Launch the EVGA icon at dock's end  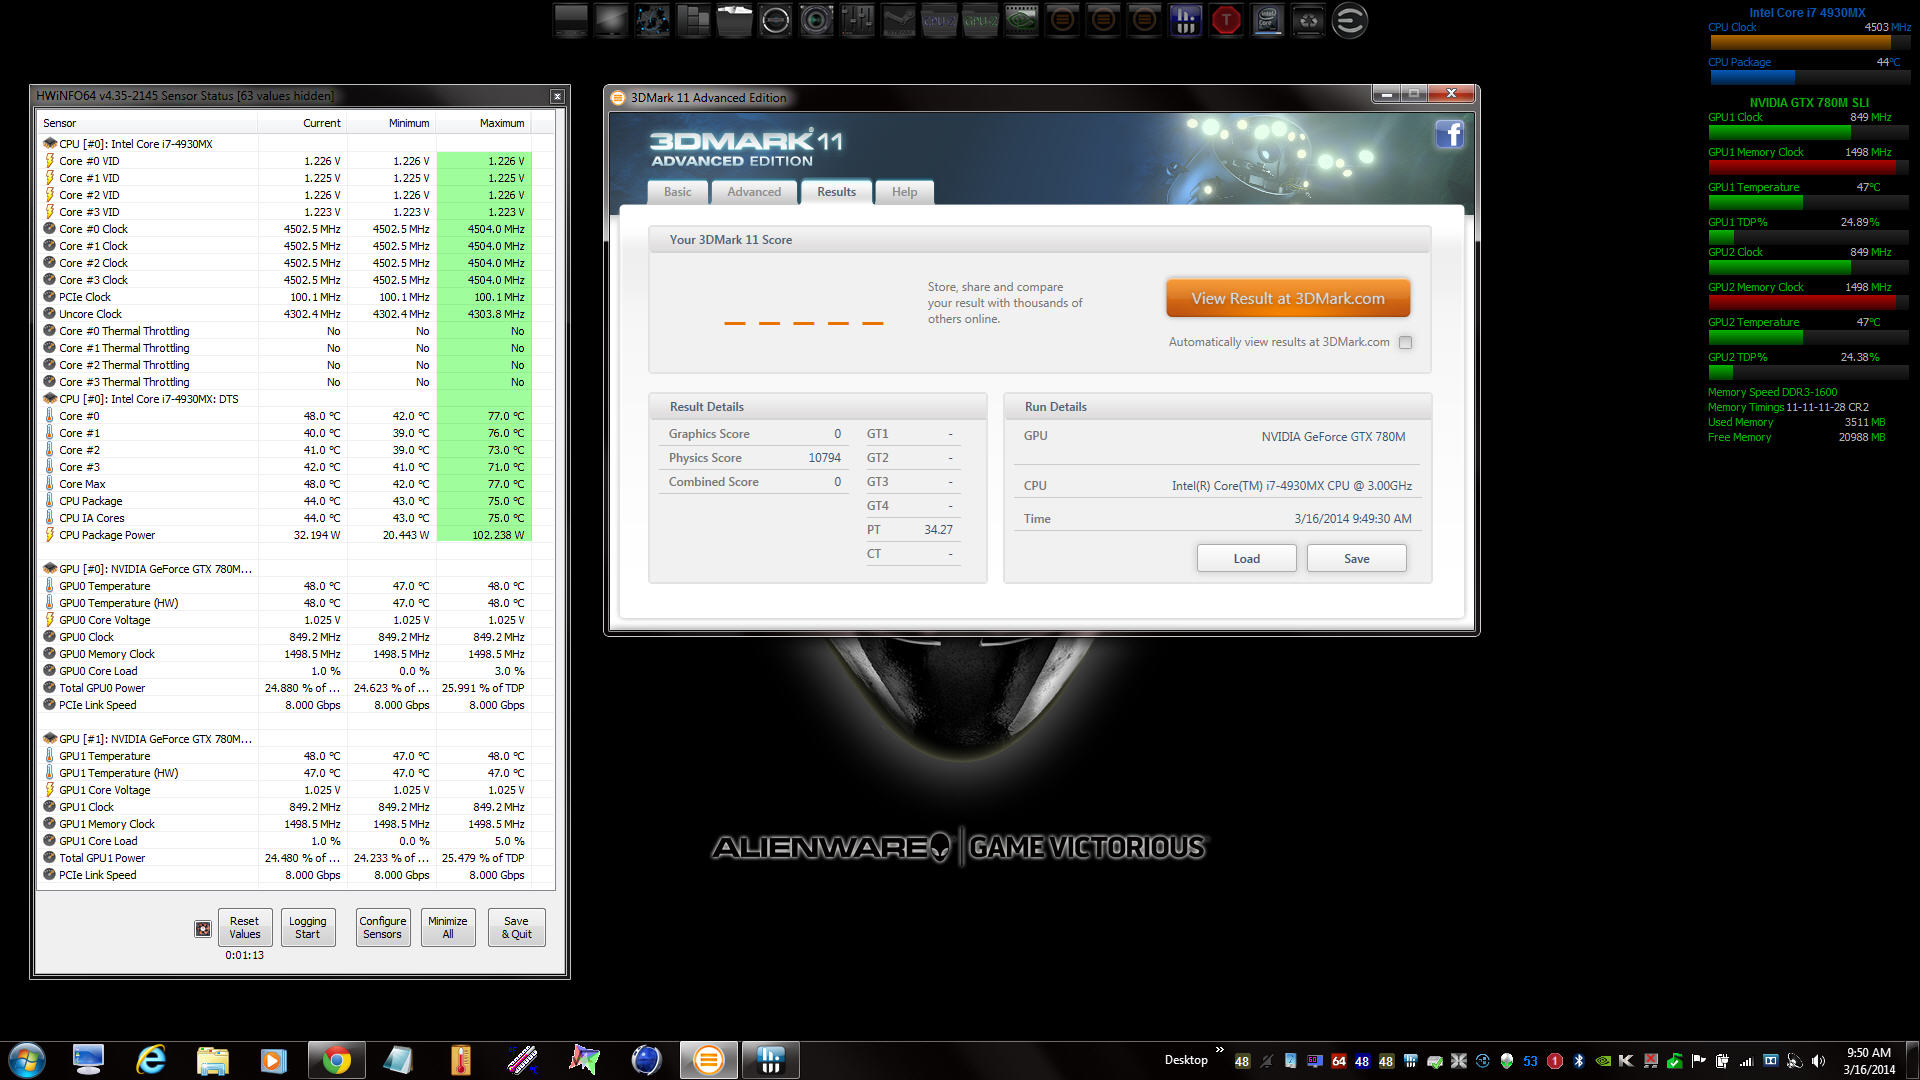1349,21
